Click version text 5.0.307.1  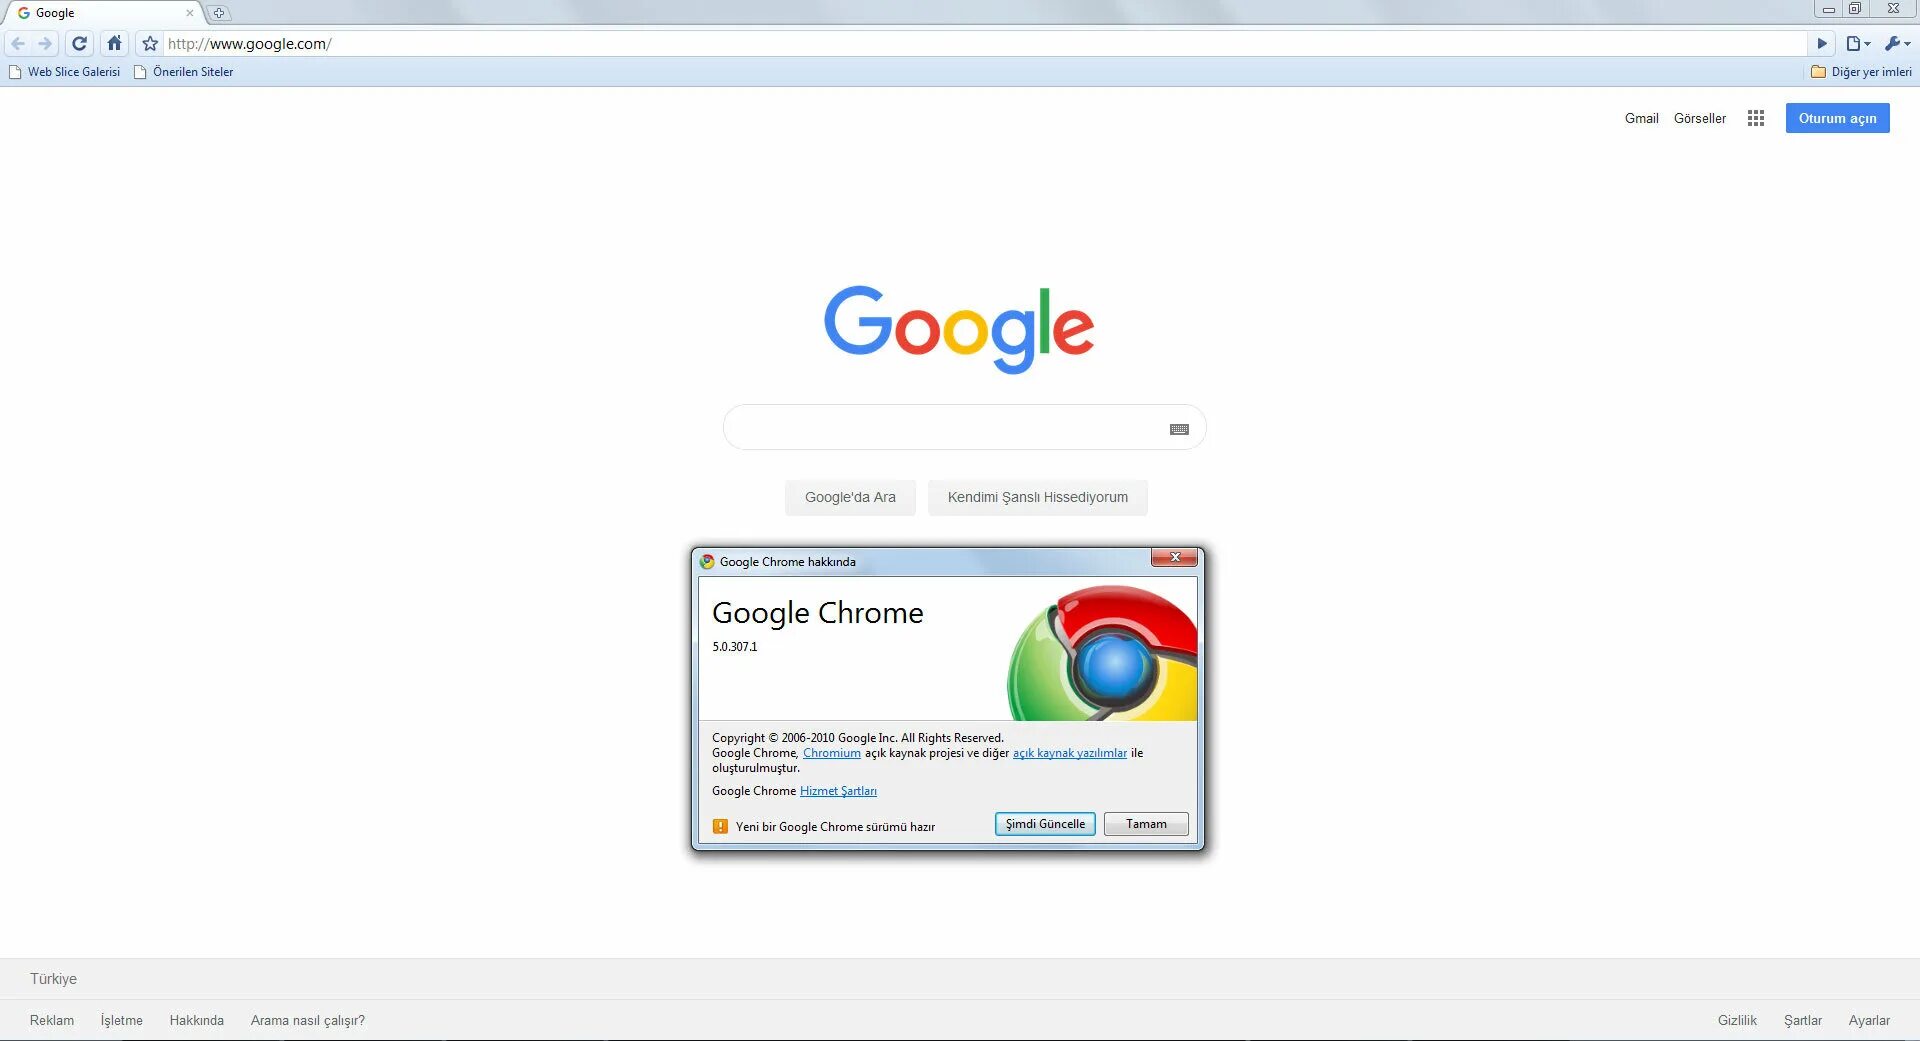coord(734,647)
